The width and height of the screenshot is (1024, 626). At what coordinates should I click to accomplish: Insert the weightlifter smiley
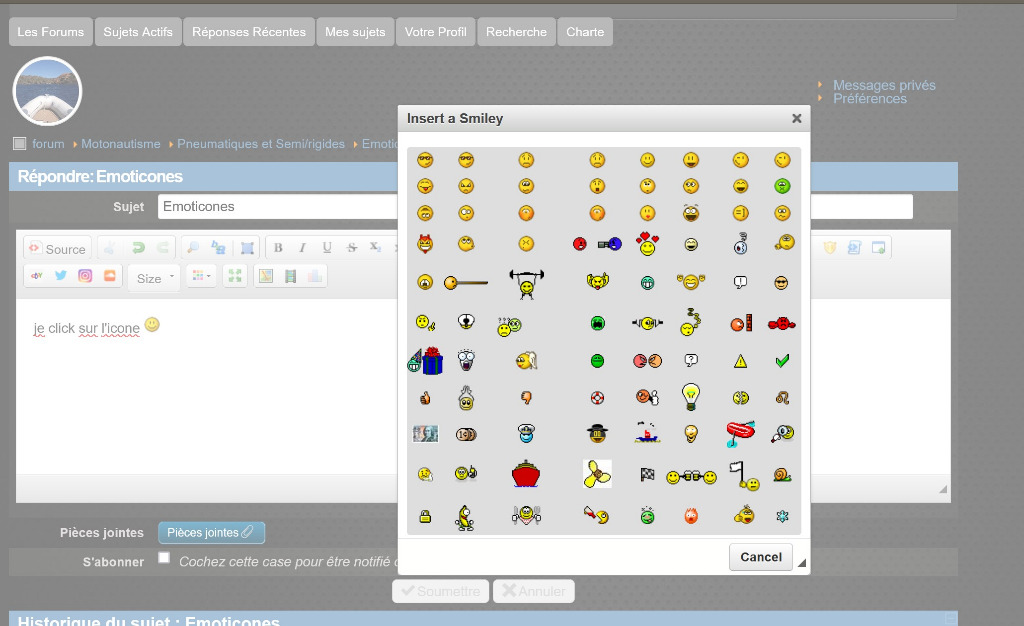pyautogui.click(x=525, y=283)
